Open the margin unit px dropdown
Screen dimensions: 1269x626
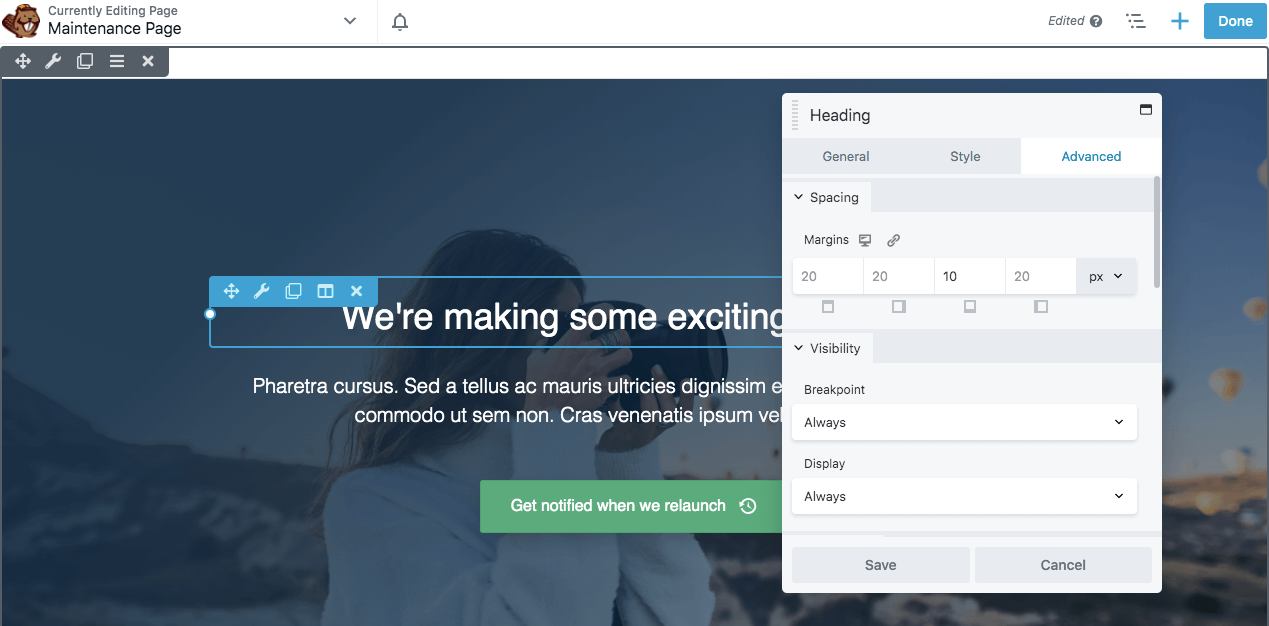click(1106, 276)
